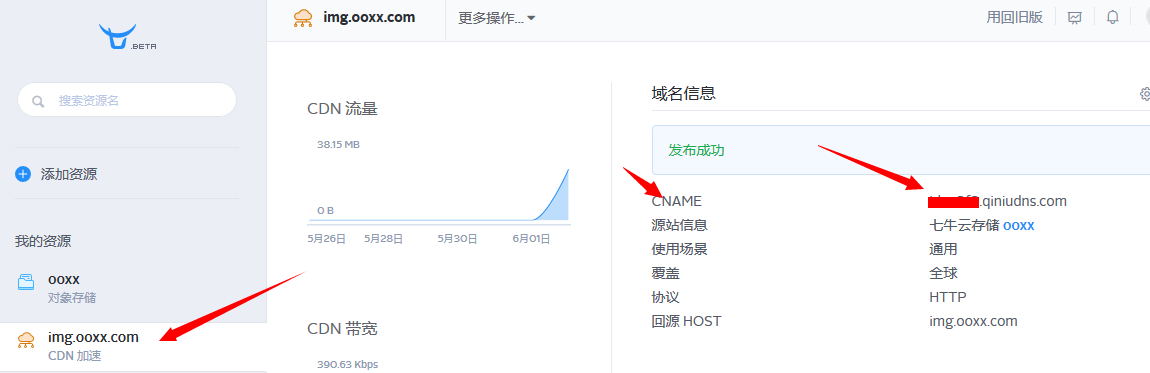Click the cloud icon in header title
This screenshot has height=373, width=1150.
[x=303, y=18]
